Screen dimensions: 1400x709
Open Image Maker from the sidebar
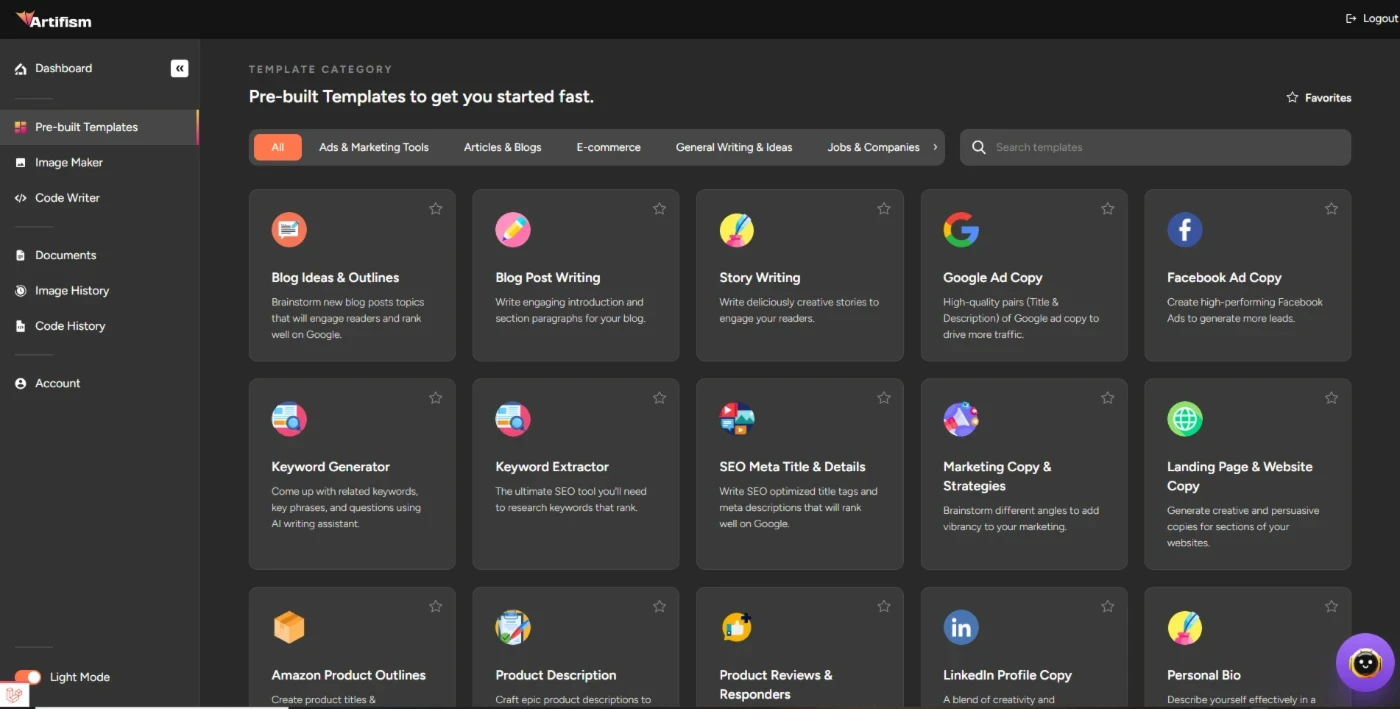click(x=68, y=162)
